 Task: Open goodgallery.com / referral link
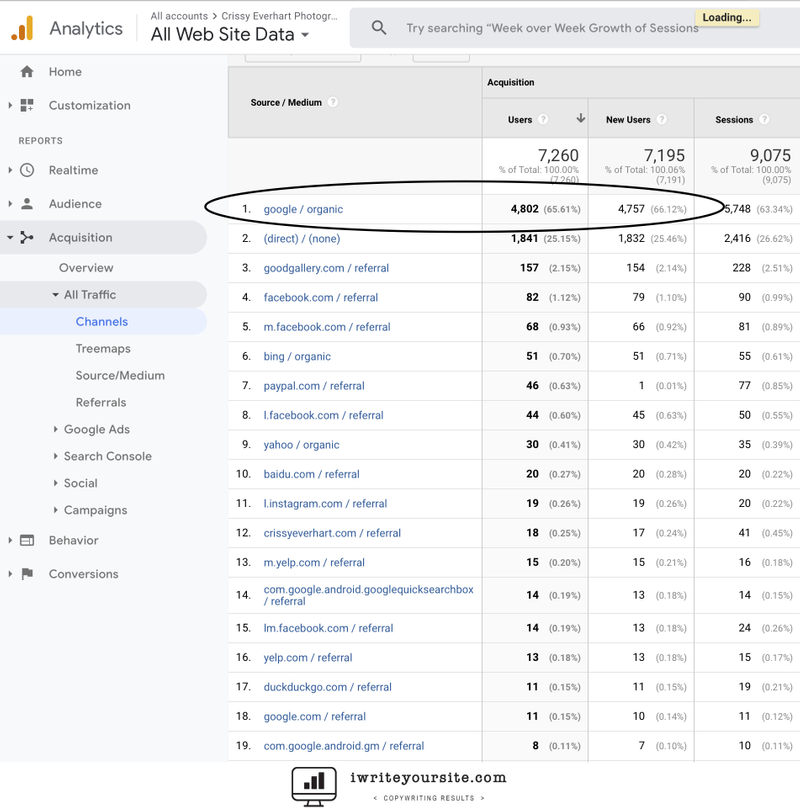tap(326, 268)
